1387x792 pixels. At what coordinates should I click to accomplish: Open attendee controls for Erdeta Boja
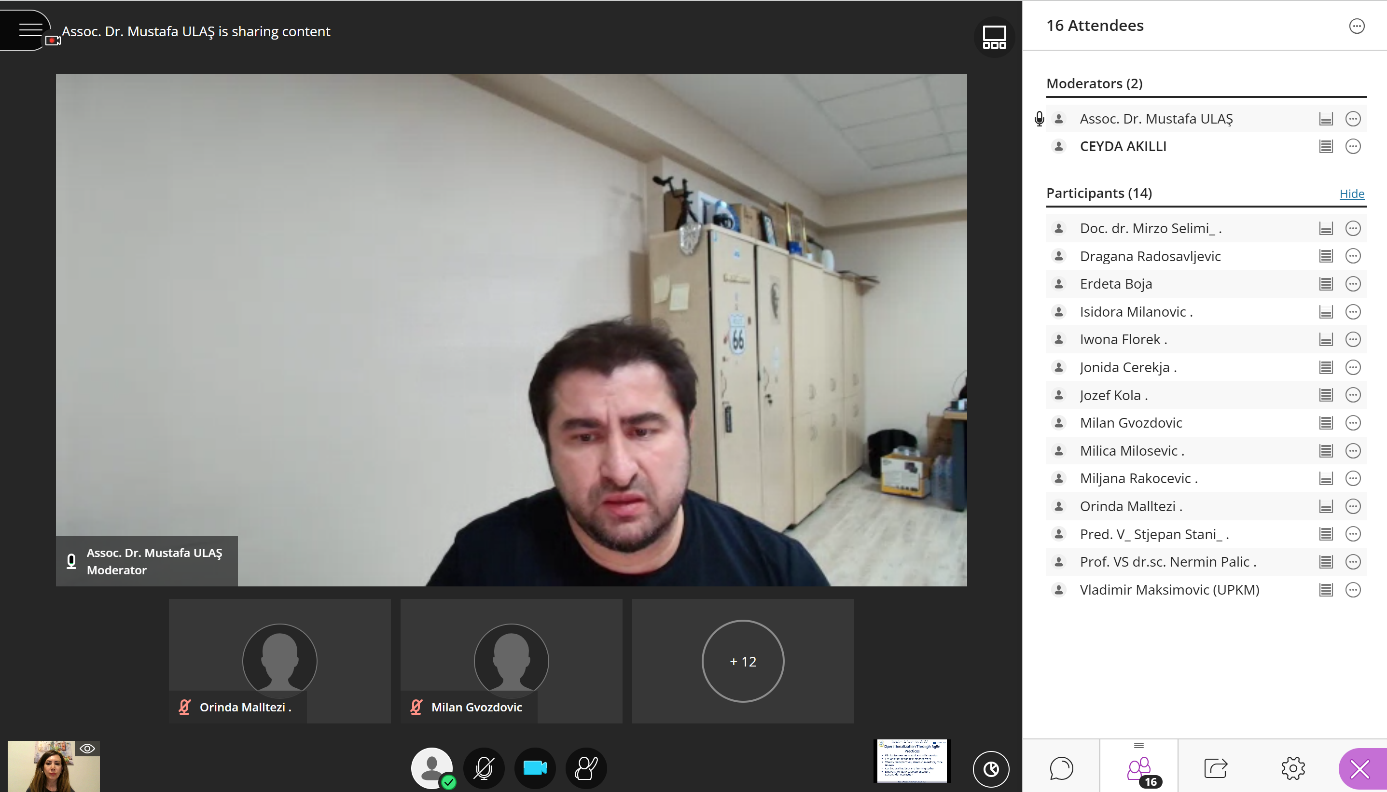coord(1353,284)
